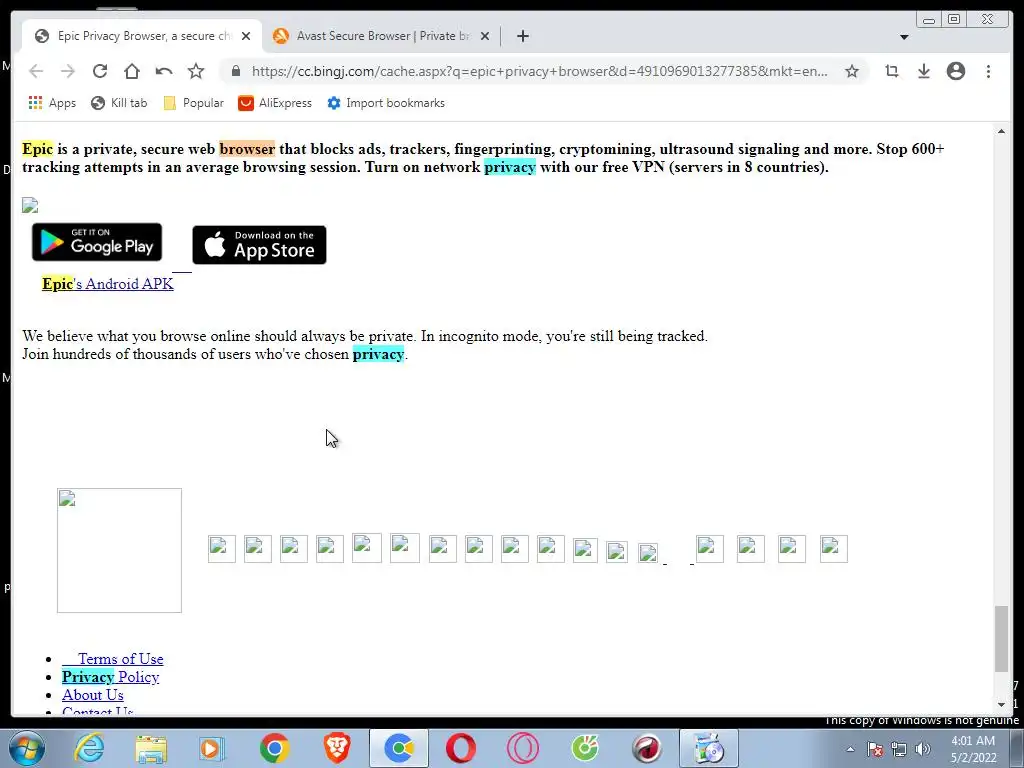Image resolution: width=1024 pixels, height=768 pixels.
Task: Click the installer disc icon in the taskbar
Action: pyautogui.click(x=709, y=748)
